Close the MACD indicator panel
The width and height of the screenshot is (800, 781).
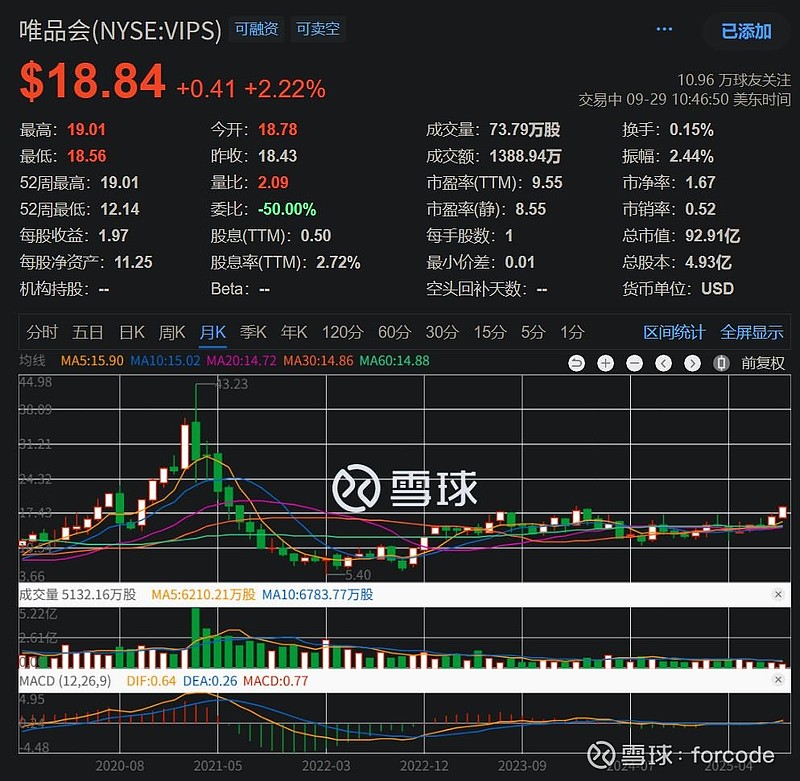pos(778,679)
